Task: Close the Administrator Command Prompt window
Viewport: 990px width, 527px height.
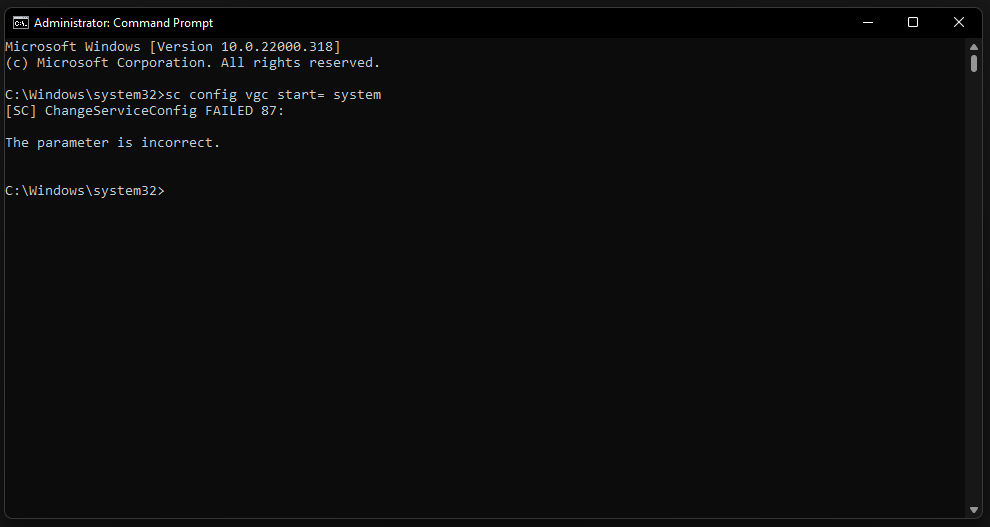Action: pos(959,22)
